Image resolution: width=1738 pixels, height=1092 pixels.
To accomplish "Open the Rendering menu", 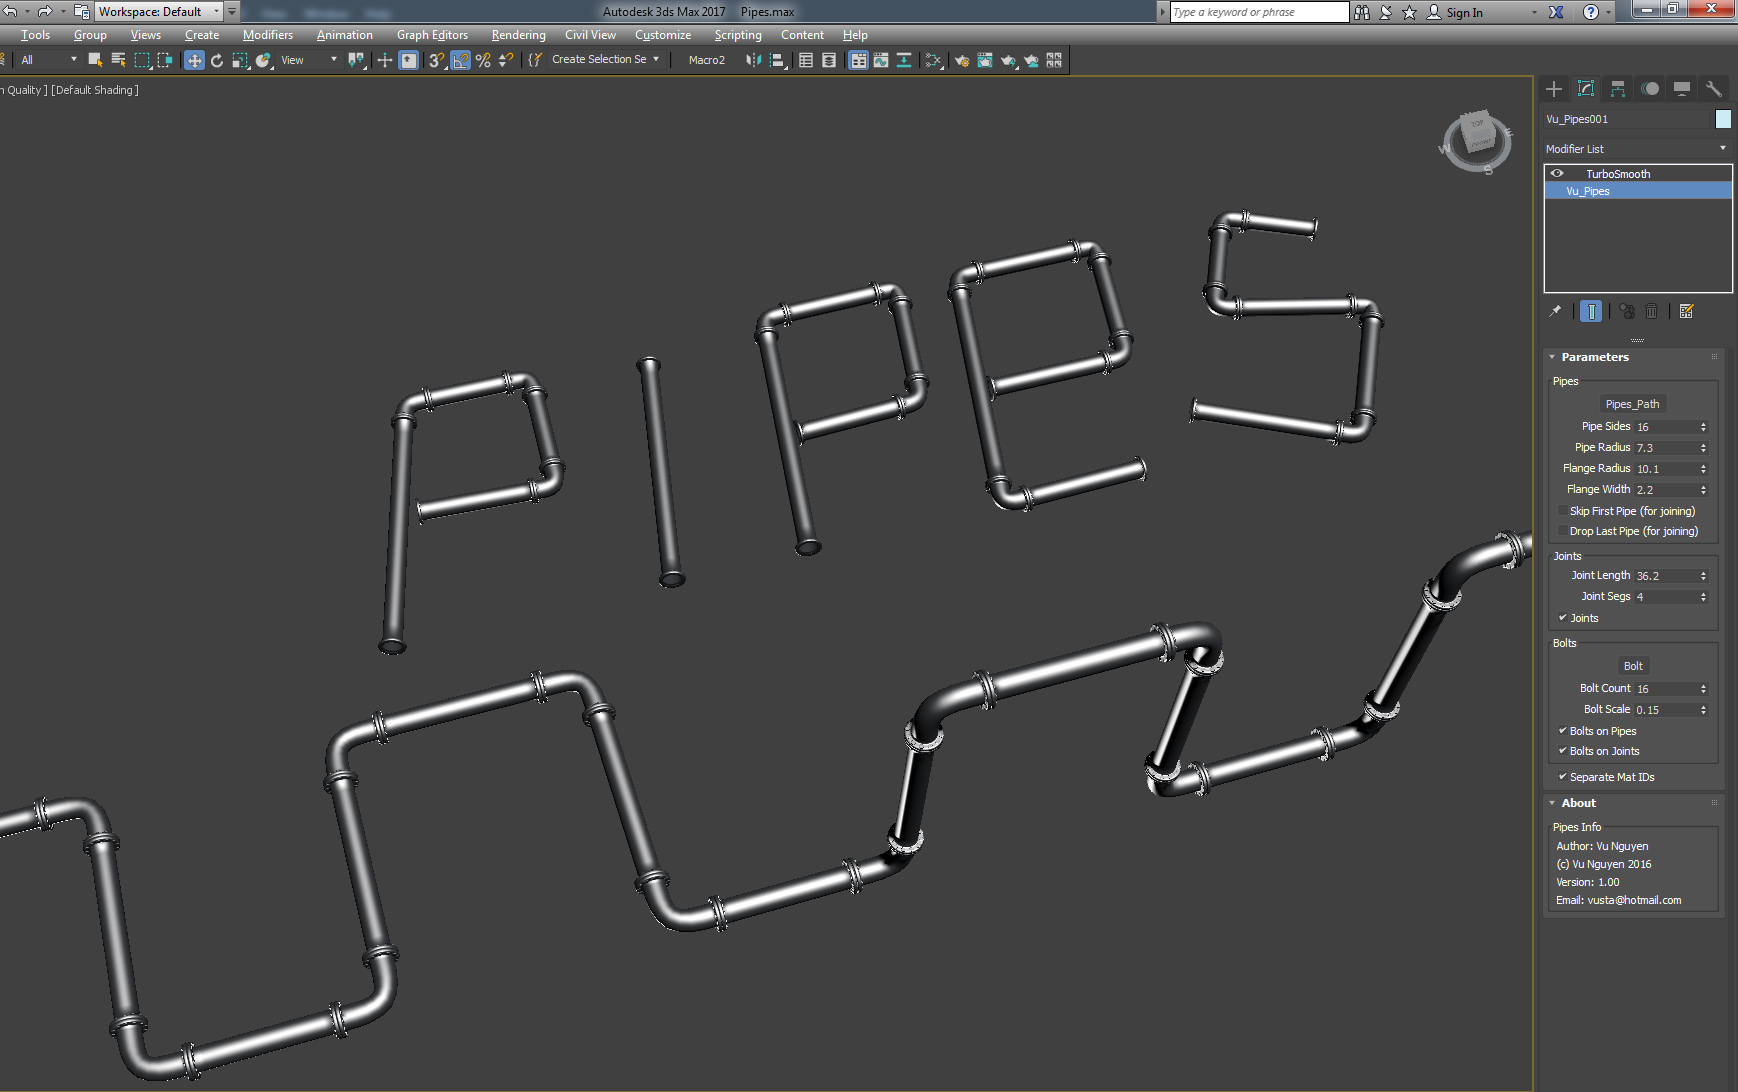I will 518,35.
